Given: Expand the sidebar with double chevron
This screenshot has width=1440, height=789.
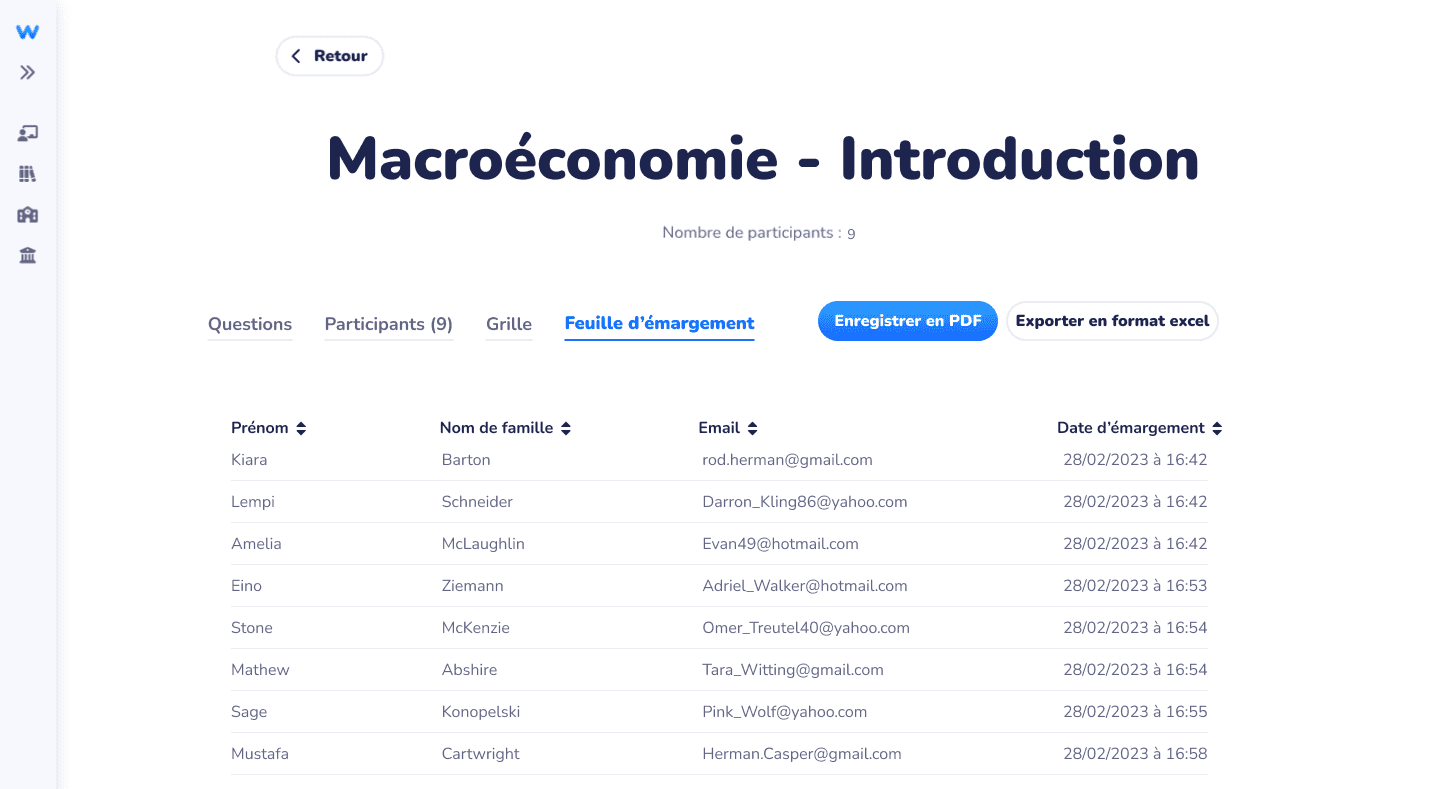Looking at the screenshot, I should [x=28, y=73].
